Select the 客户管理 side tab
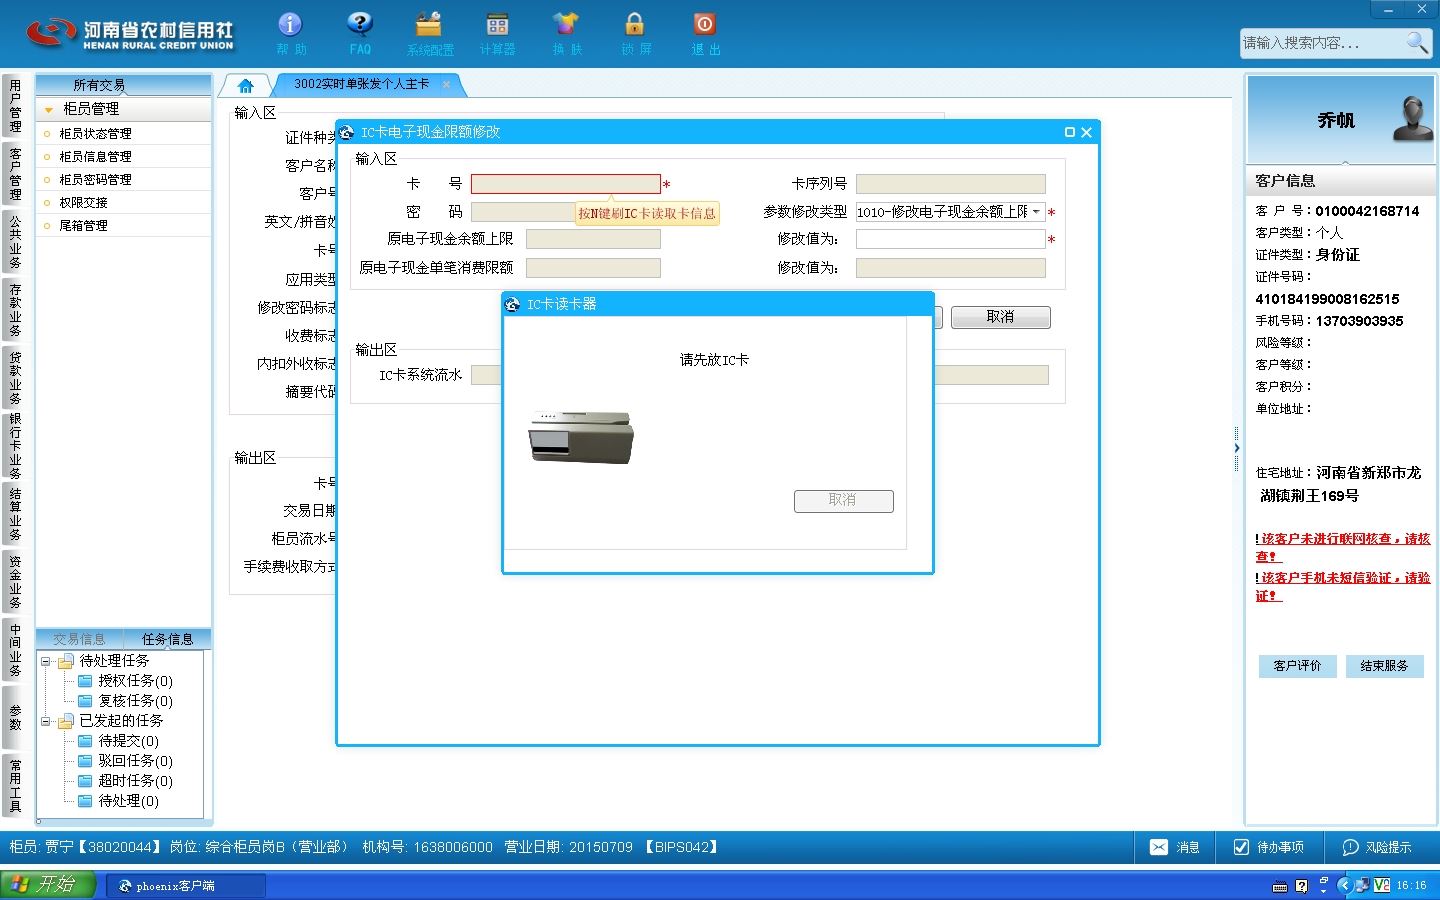 click(x=15, y=174)
